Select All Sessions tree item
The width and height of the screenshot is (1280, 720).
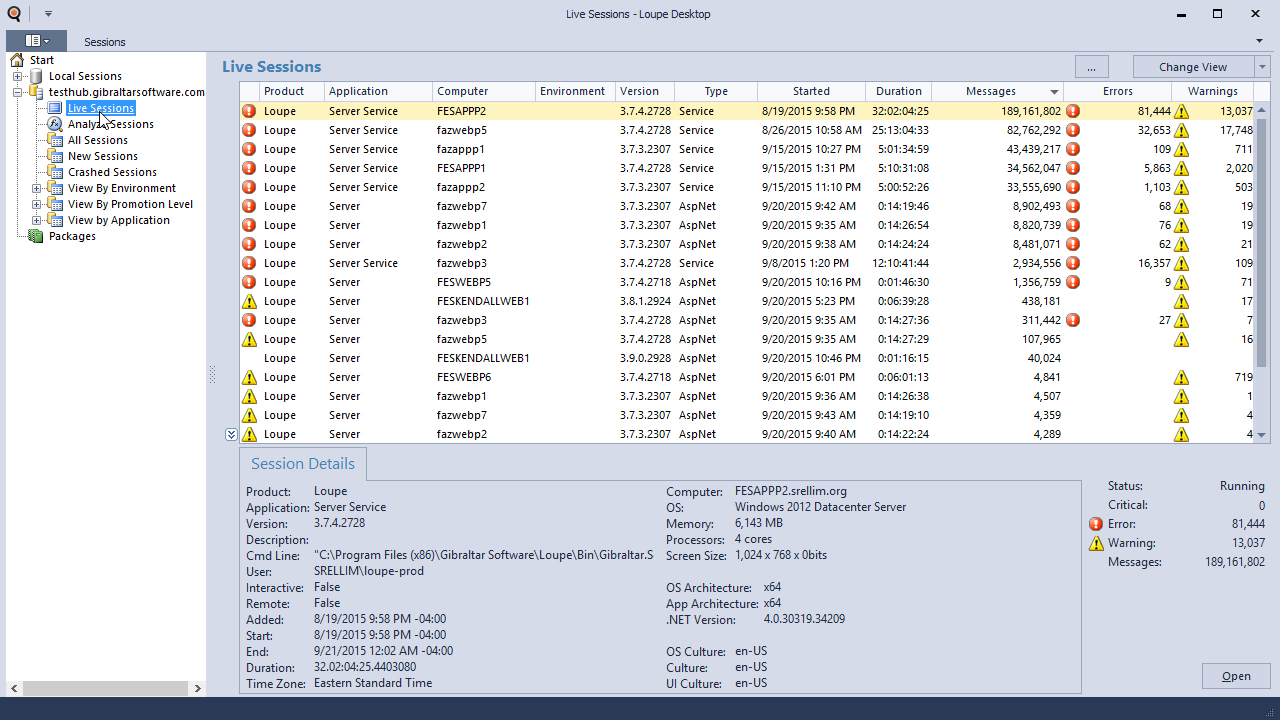(97, 140)
